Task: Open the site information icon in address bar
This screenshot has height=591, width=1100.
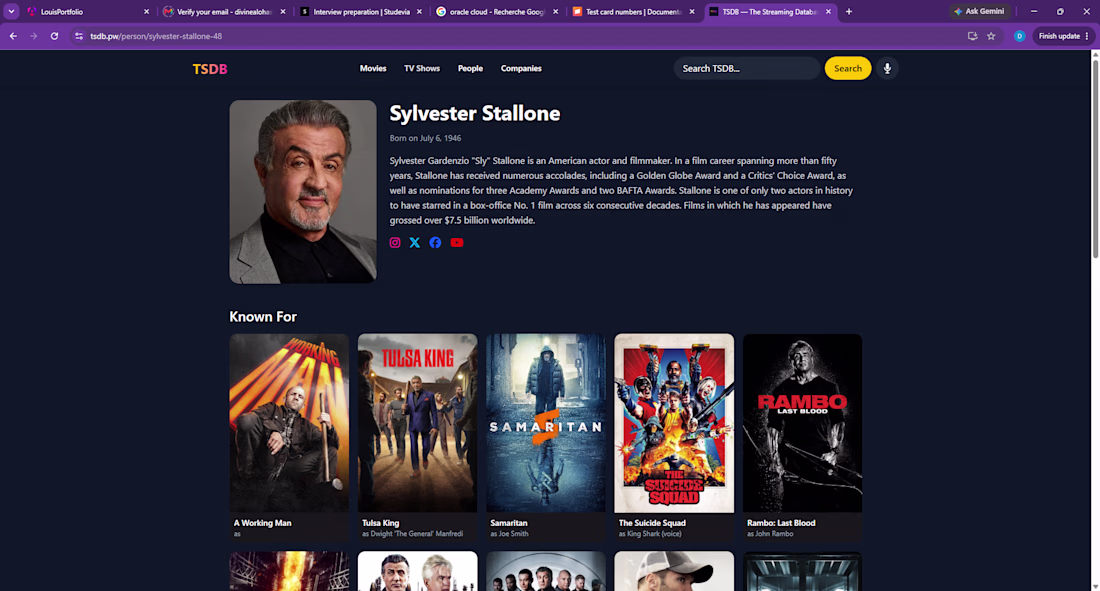Action: [79, 36]
